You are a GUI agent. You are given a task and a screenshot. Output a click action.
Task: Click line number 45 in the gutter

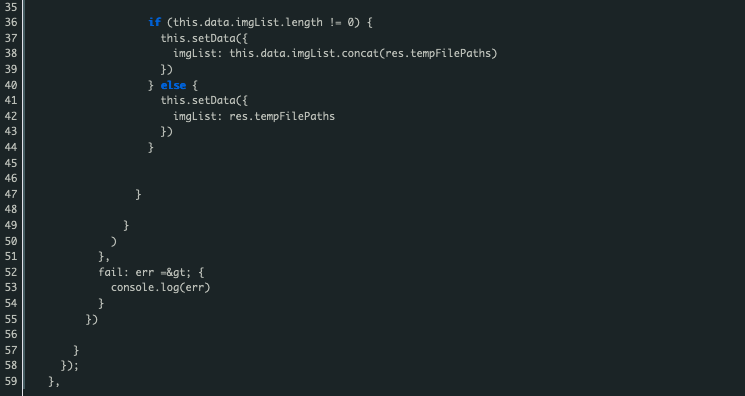tap(11, 163)
